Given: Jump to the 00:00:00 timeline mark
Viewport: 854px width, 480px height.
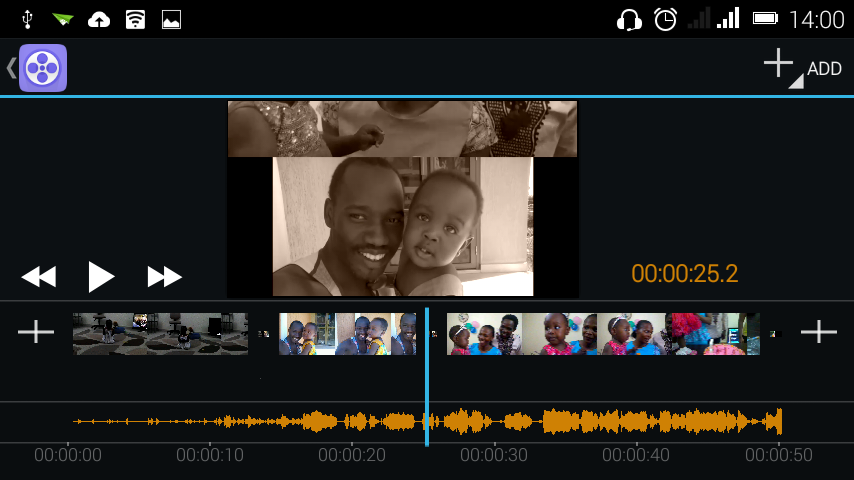Looking at the screenshot, I should tap(68, 455).
